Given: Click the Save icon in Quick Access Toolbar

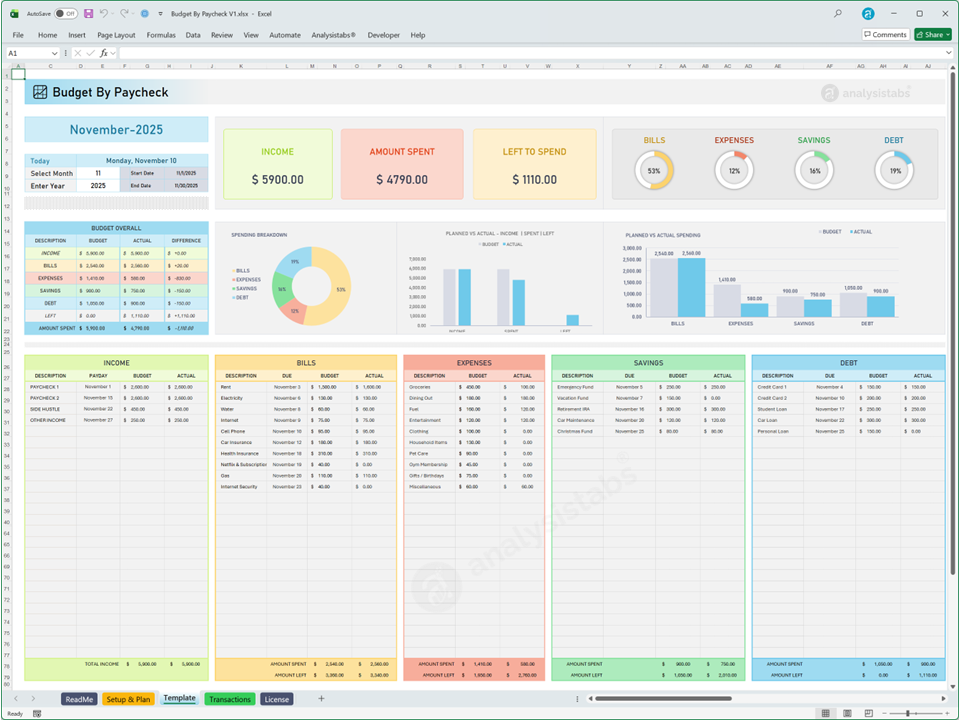Looking at the screenshot, I should (x=88, y=13).
